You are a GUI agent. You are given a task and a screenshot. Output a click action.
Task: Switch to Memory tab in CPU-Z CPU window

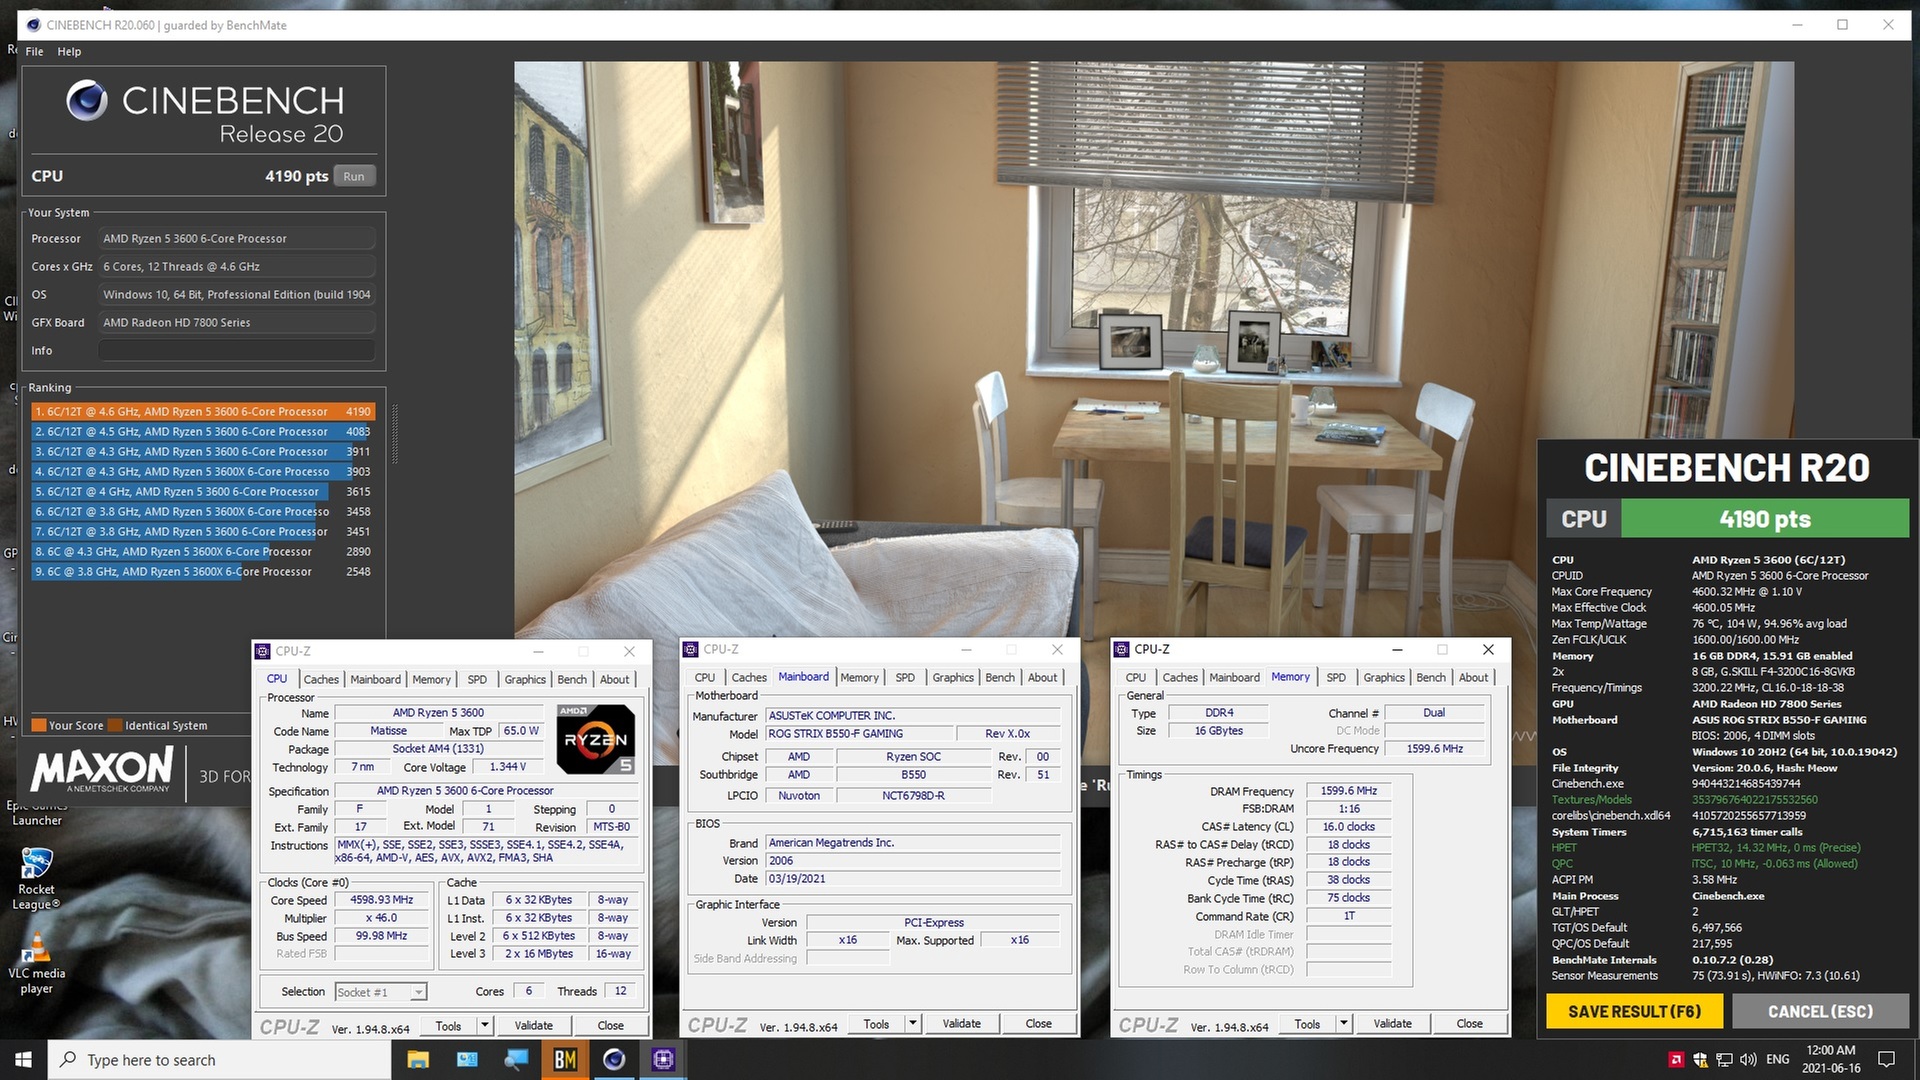(x=432, y=679)
